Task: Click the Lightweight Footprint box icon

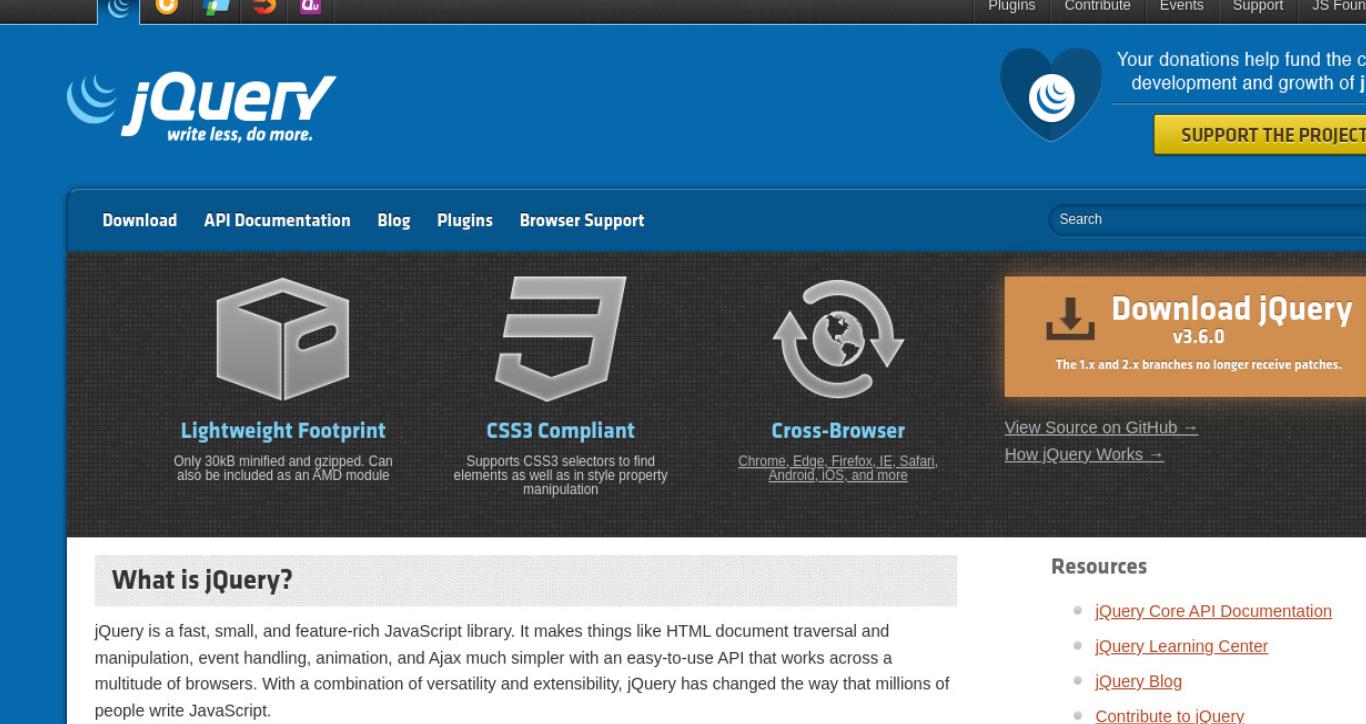Action: [283, 339]
